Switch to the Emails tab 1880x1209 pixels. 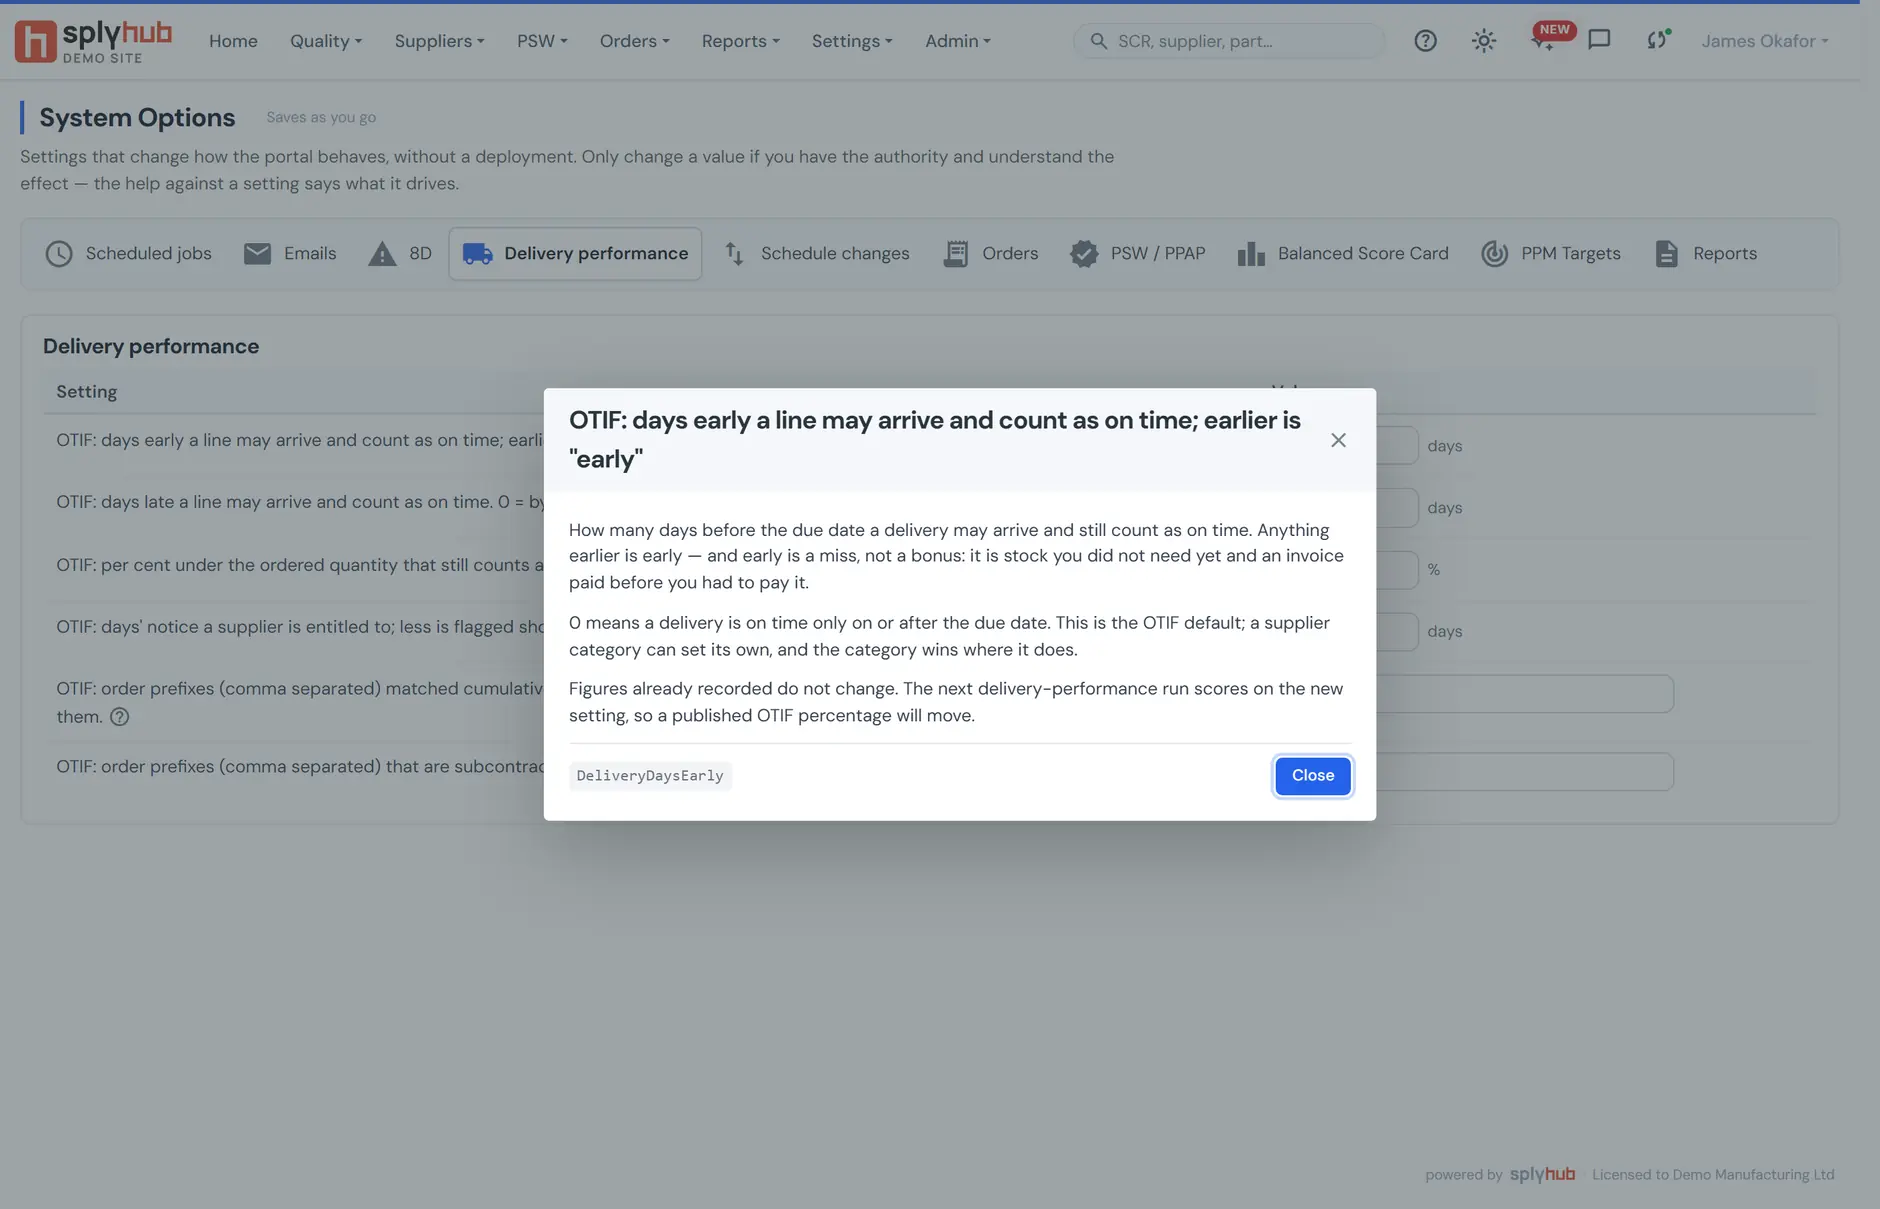(x=290, y=254)
